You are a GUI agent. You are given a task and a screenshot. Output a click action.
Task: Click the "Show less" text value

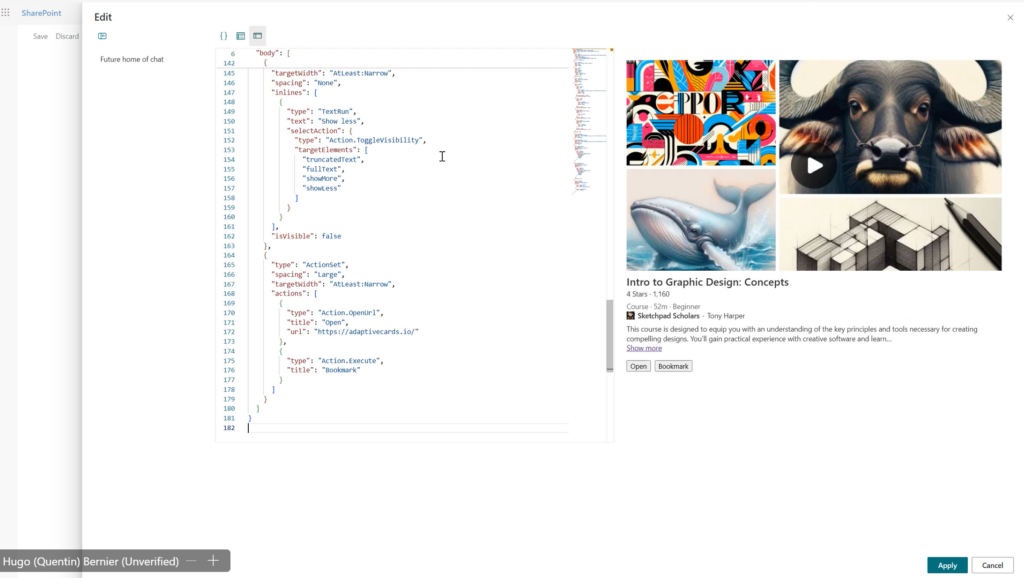(340, 121)
